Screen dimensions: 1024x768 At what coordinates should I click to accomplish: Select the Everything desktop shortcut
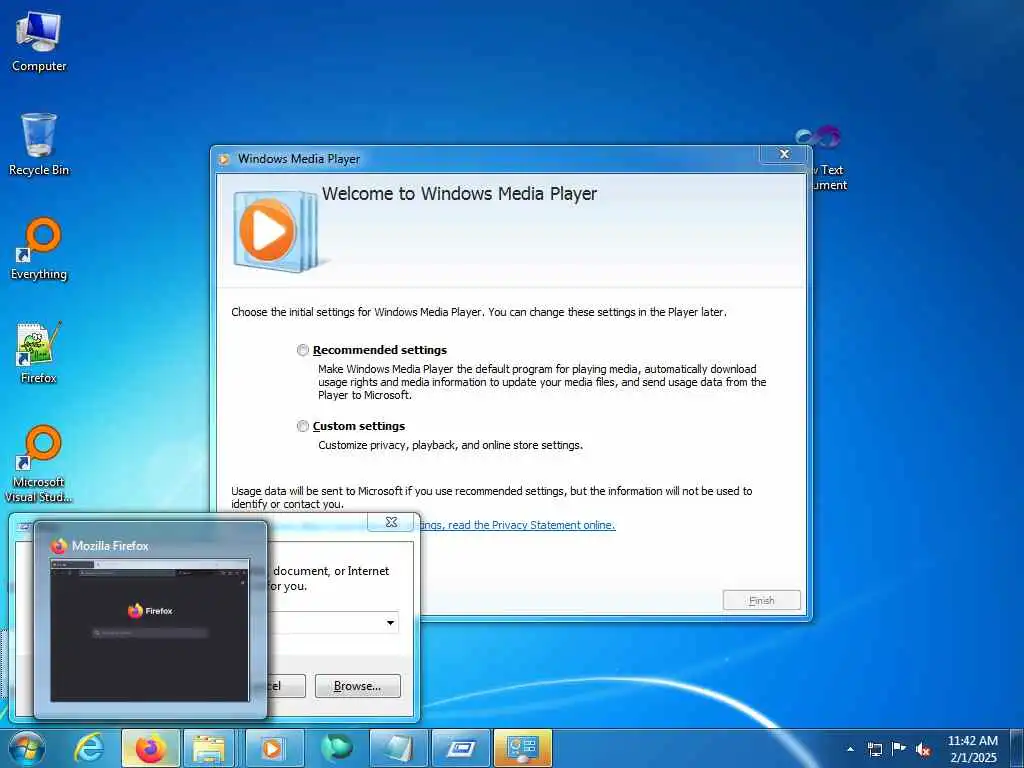39,249
